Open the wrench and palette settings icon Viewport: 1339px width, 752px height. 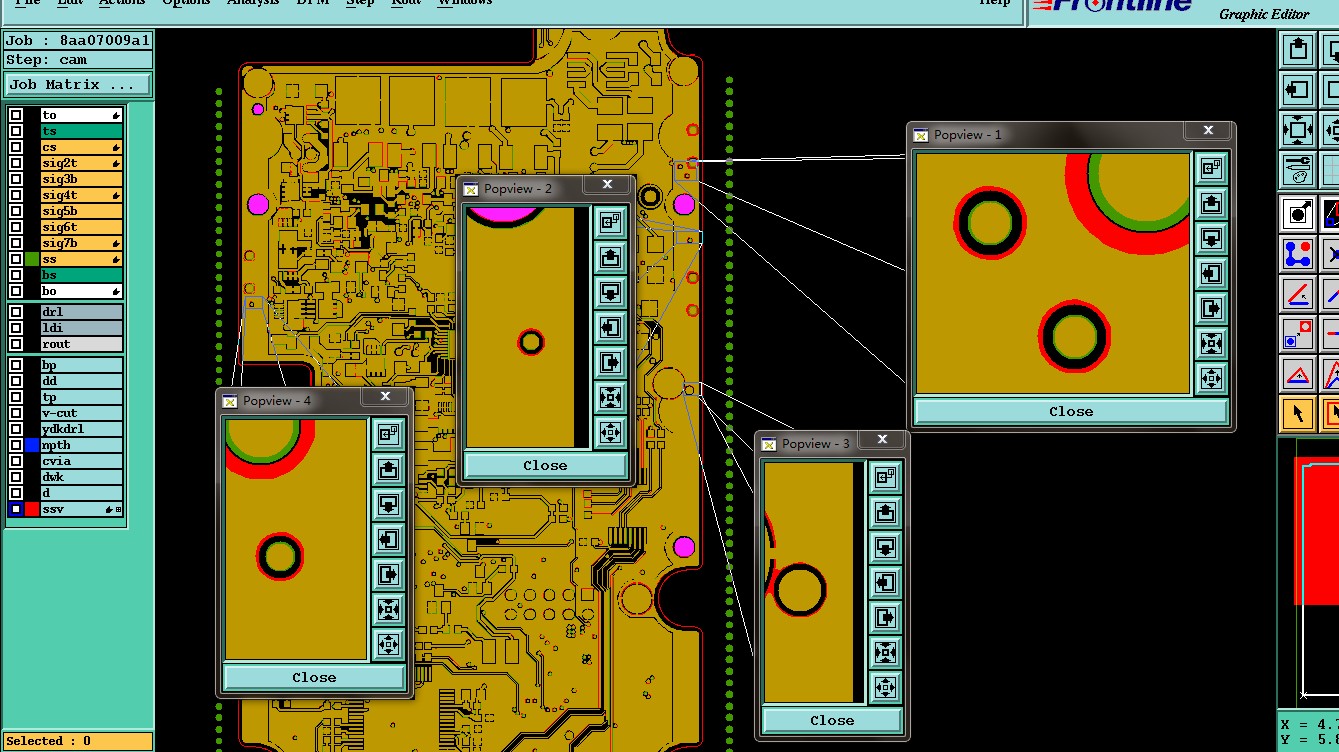click(1297, 169)
